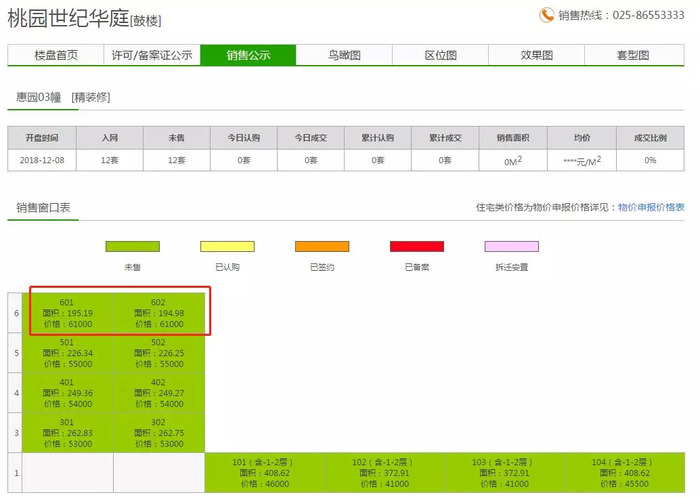Select unit 601 in the sales table
The height and width of the screenshot is (497, 700).
click(x=68, y=313)
